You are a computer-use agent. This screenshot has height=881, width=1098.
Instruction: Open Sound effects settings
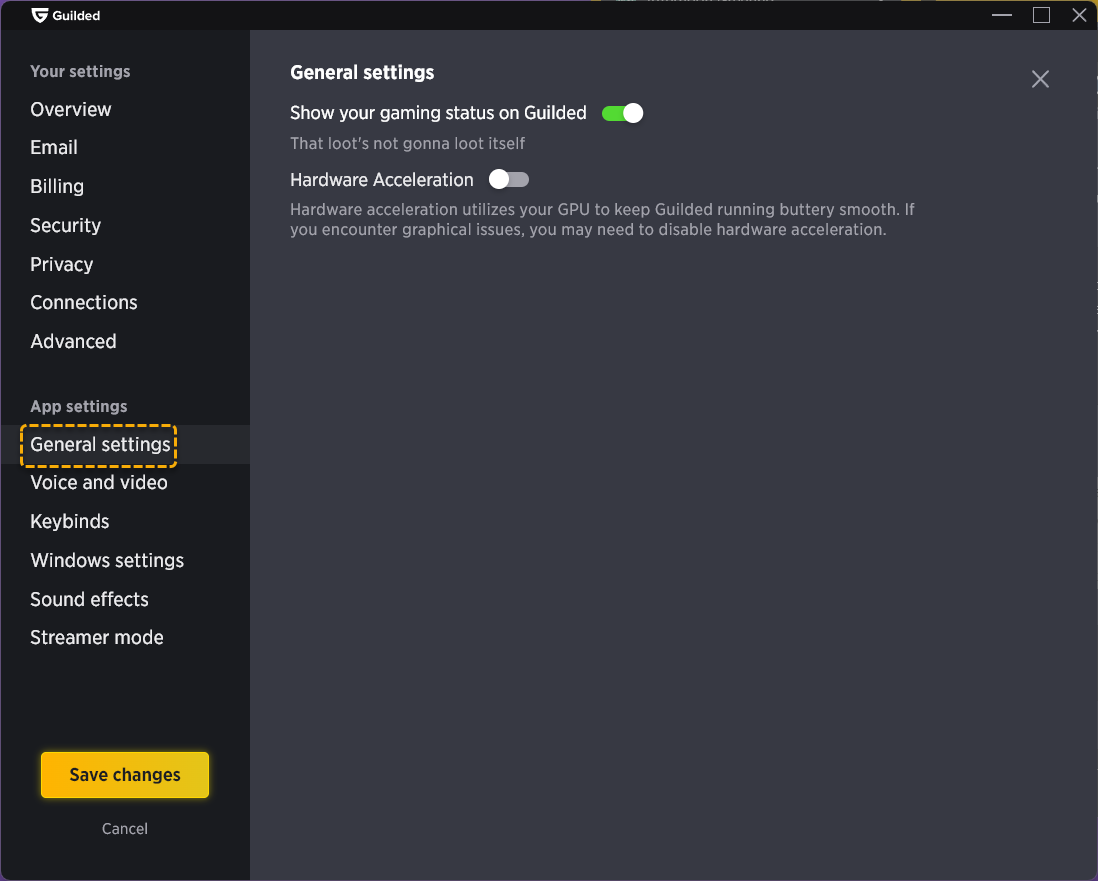tap(89, 599)
